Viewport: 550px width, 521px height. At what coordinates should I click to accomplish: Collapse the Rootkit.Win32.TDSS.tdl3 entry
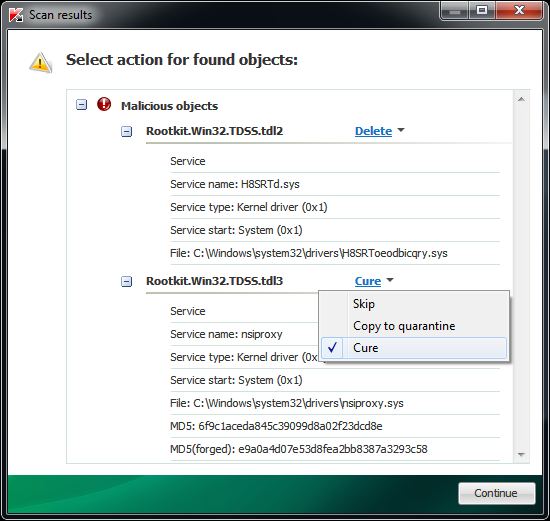coord(126,281)
